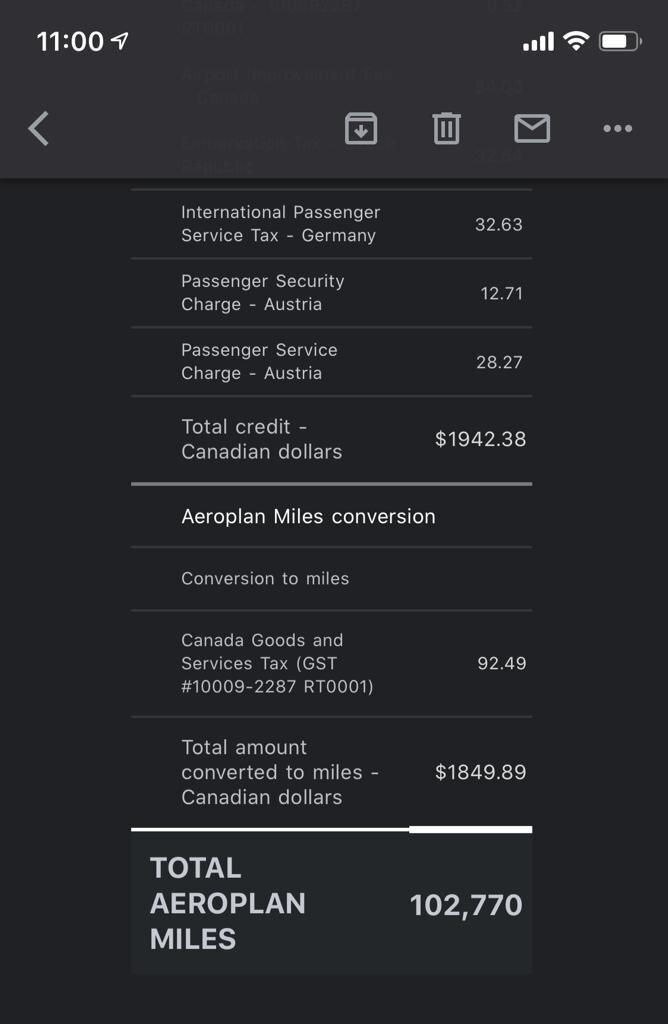Tap the Total Aeroplan Miles 102,770 value
The height and width of the screenshot is (1024, 668).
coord(466,905)
